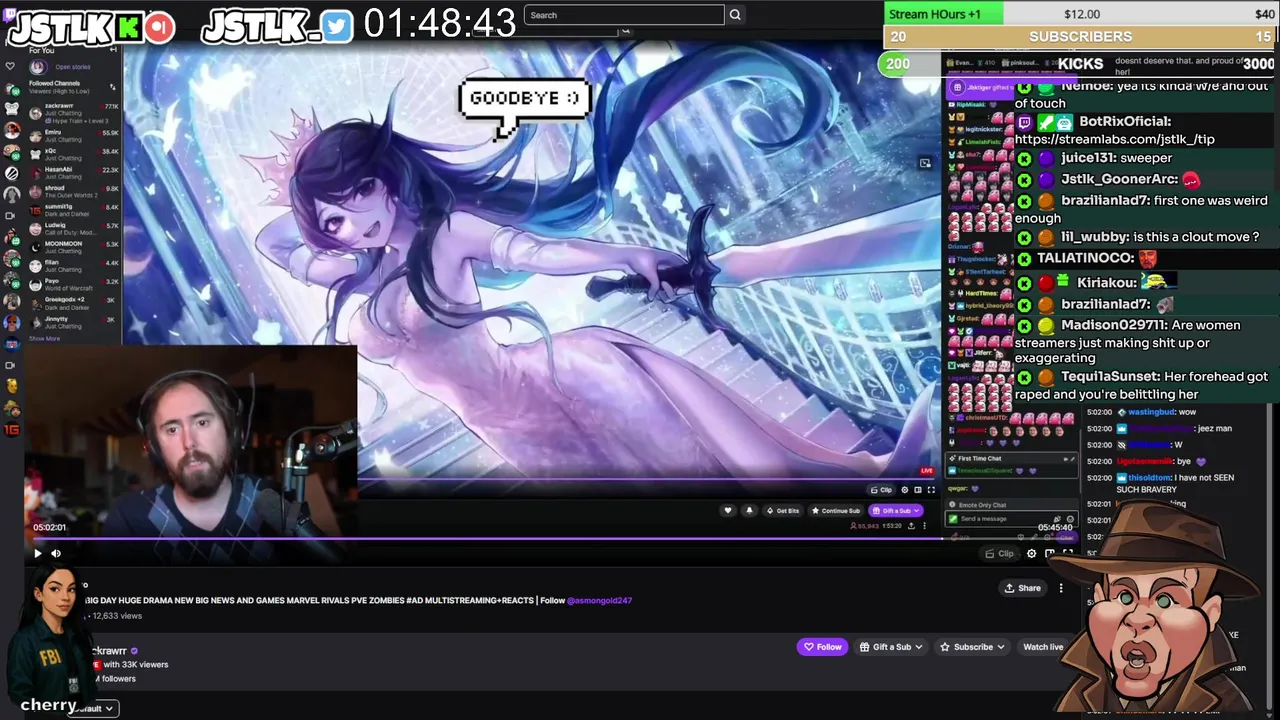The image size is (1280, 720).
Task: Click the Twitter bird icon in header
Action: click(x=338, y=27)
